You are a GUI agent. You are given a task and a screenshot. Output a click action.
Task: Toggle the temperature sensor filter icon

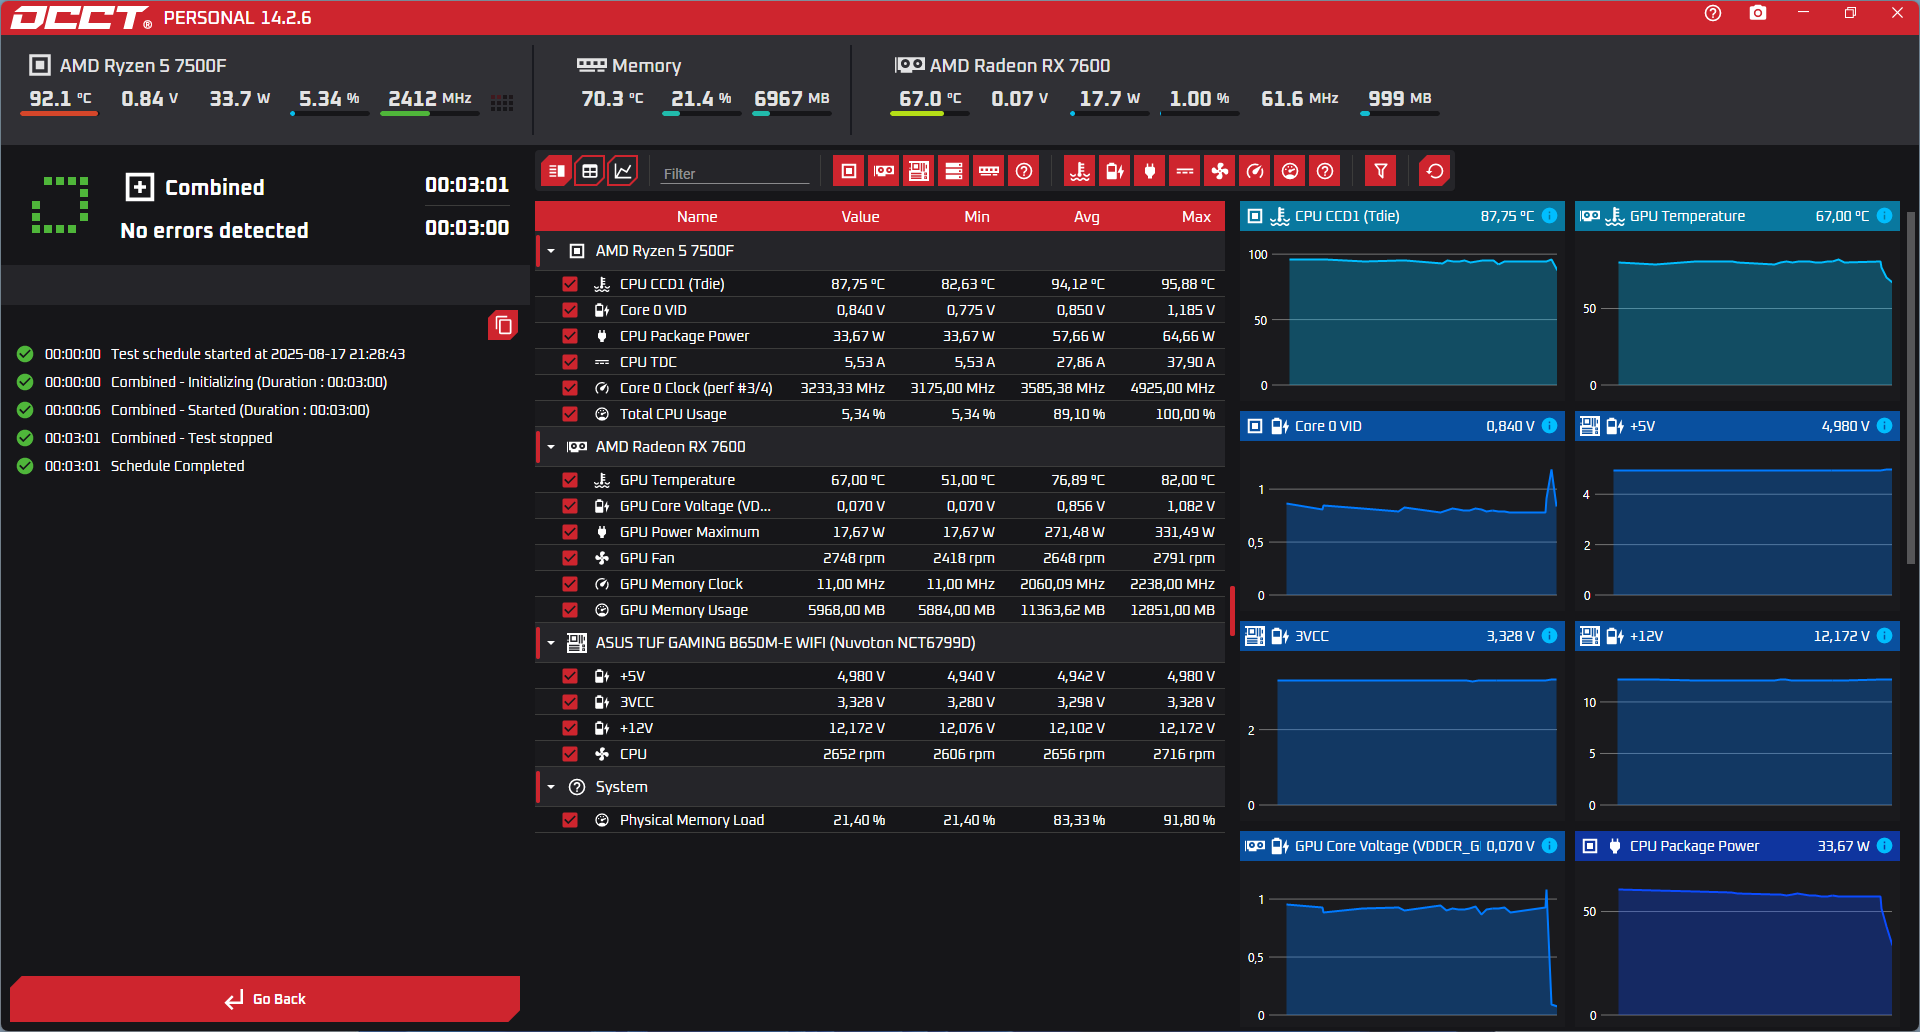pyautogui.click(x=1080, y=171)
